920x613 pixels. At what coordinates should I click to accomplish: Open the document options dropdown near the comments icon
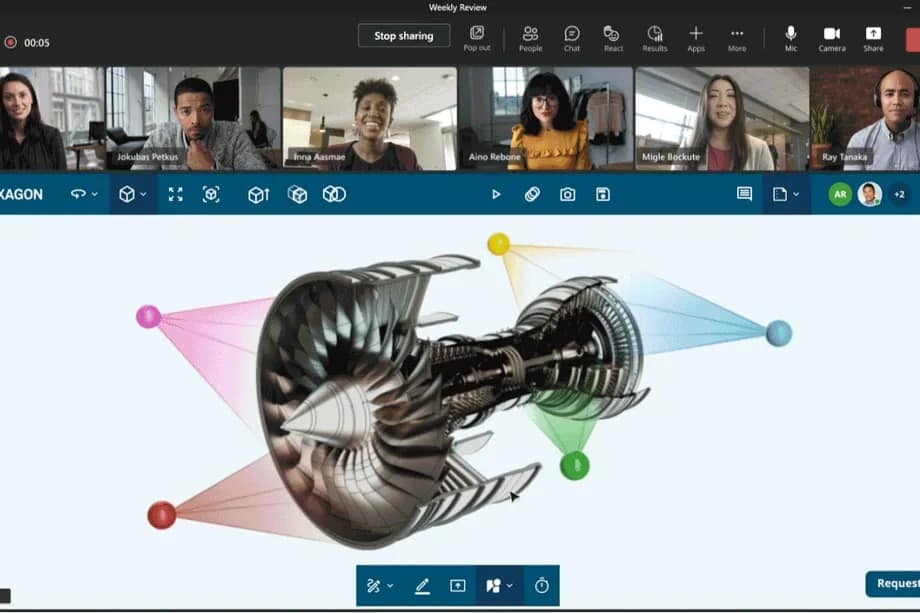(797, 194)
